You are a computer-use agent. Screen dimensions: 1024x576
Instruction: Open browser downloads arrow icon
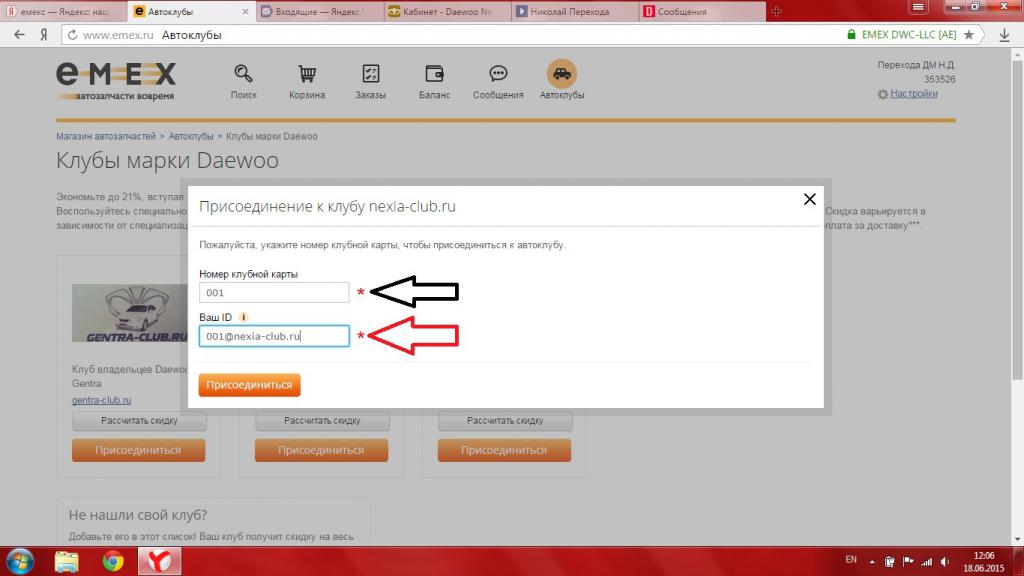coord(1004,35)
